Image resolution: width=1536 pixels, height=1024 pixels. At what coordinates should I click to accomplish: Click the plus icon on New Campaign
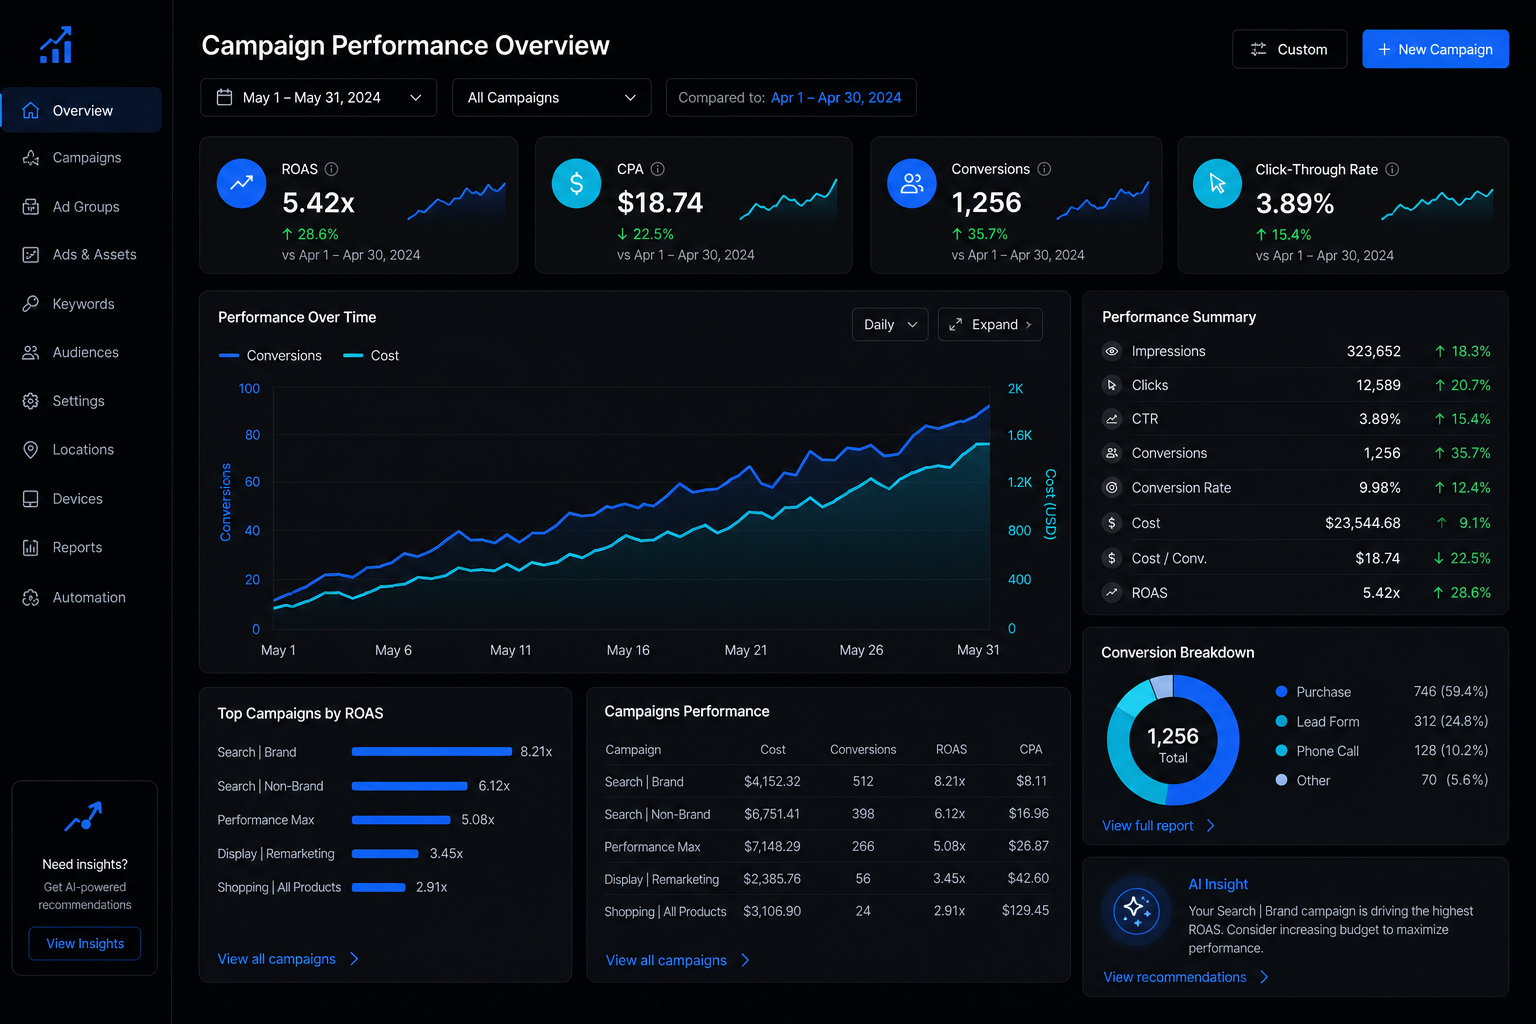click(x=1384, y=49)
